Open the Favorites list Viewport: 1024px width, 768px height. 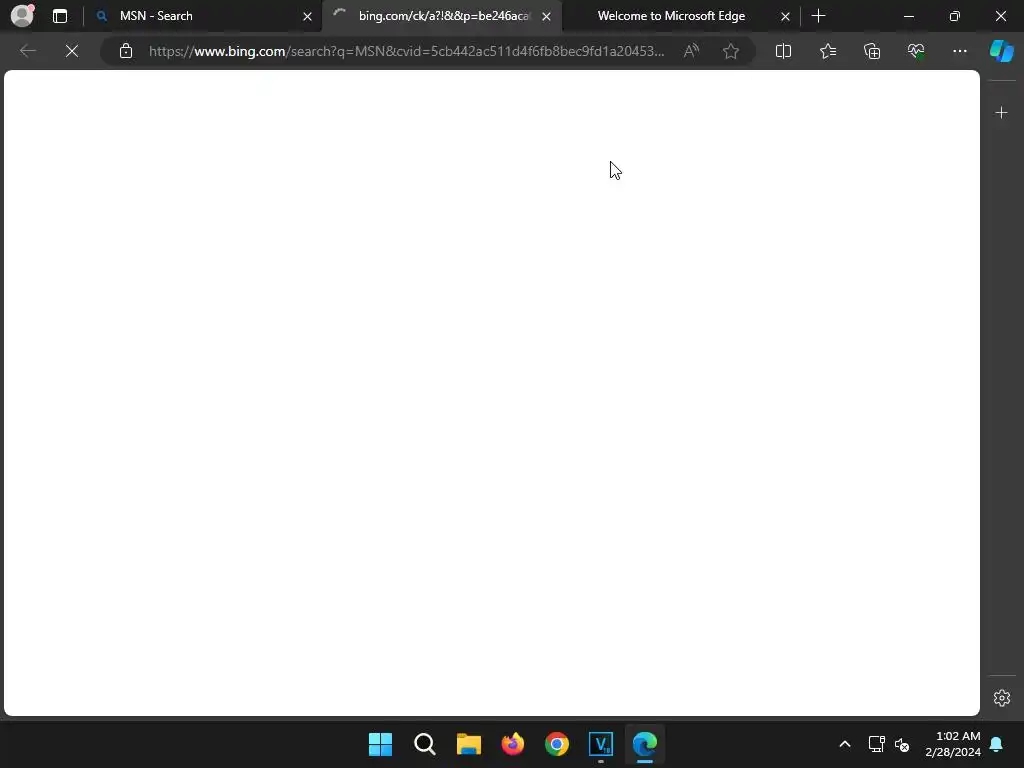(x=827, y=51)
